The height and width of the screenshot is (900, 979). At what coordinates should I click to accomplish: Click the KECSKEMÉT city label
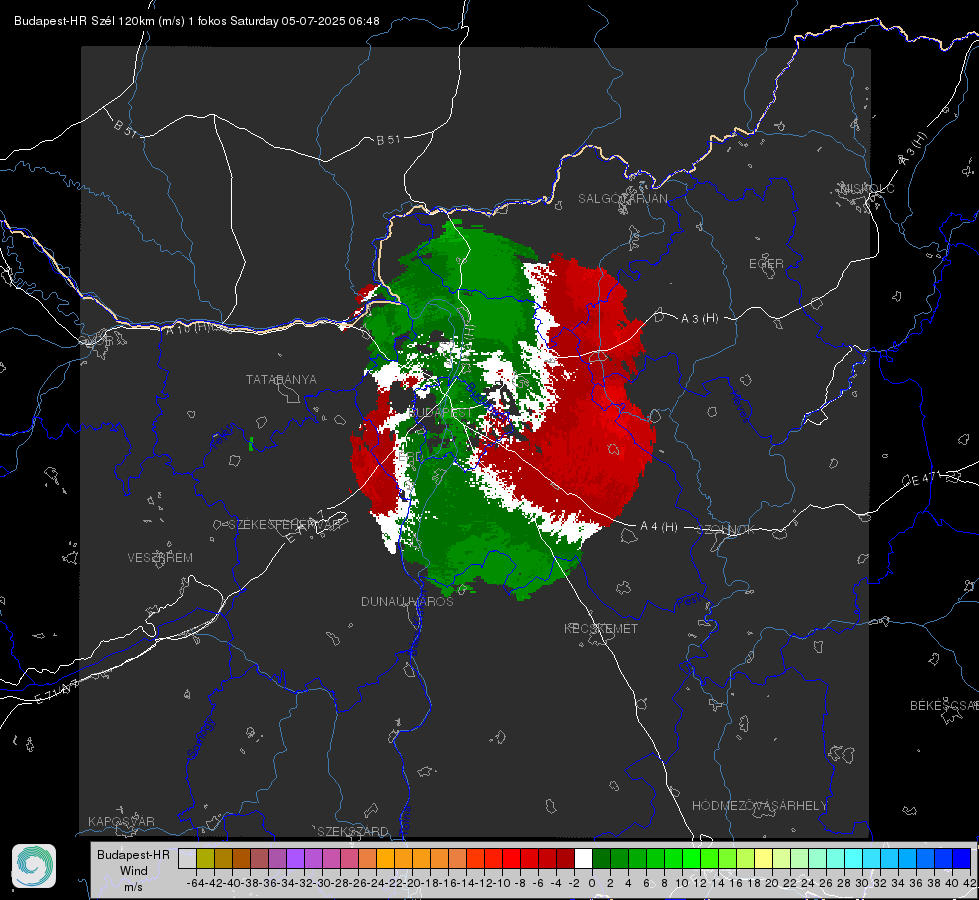tap(601, 628)
